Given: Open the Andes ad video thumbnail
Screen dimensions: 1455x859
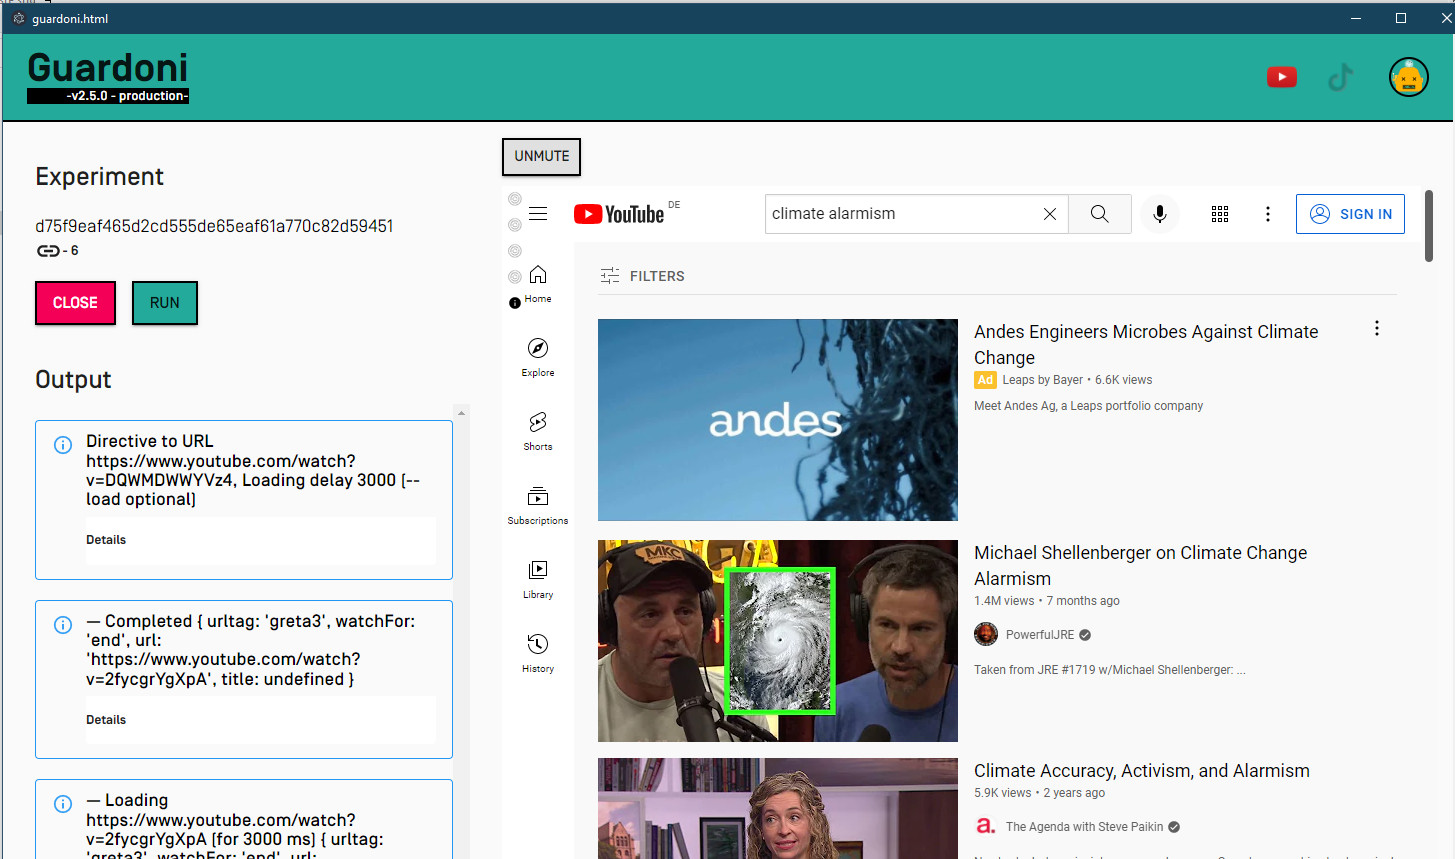Looking at the screenshot, I should point(778,420).
